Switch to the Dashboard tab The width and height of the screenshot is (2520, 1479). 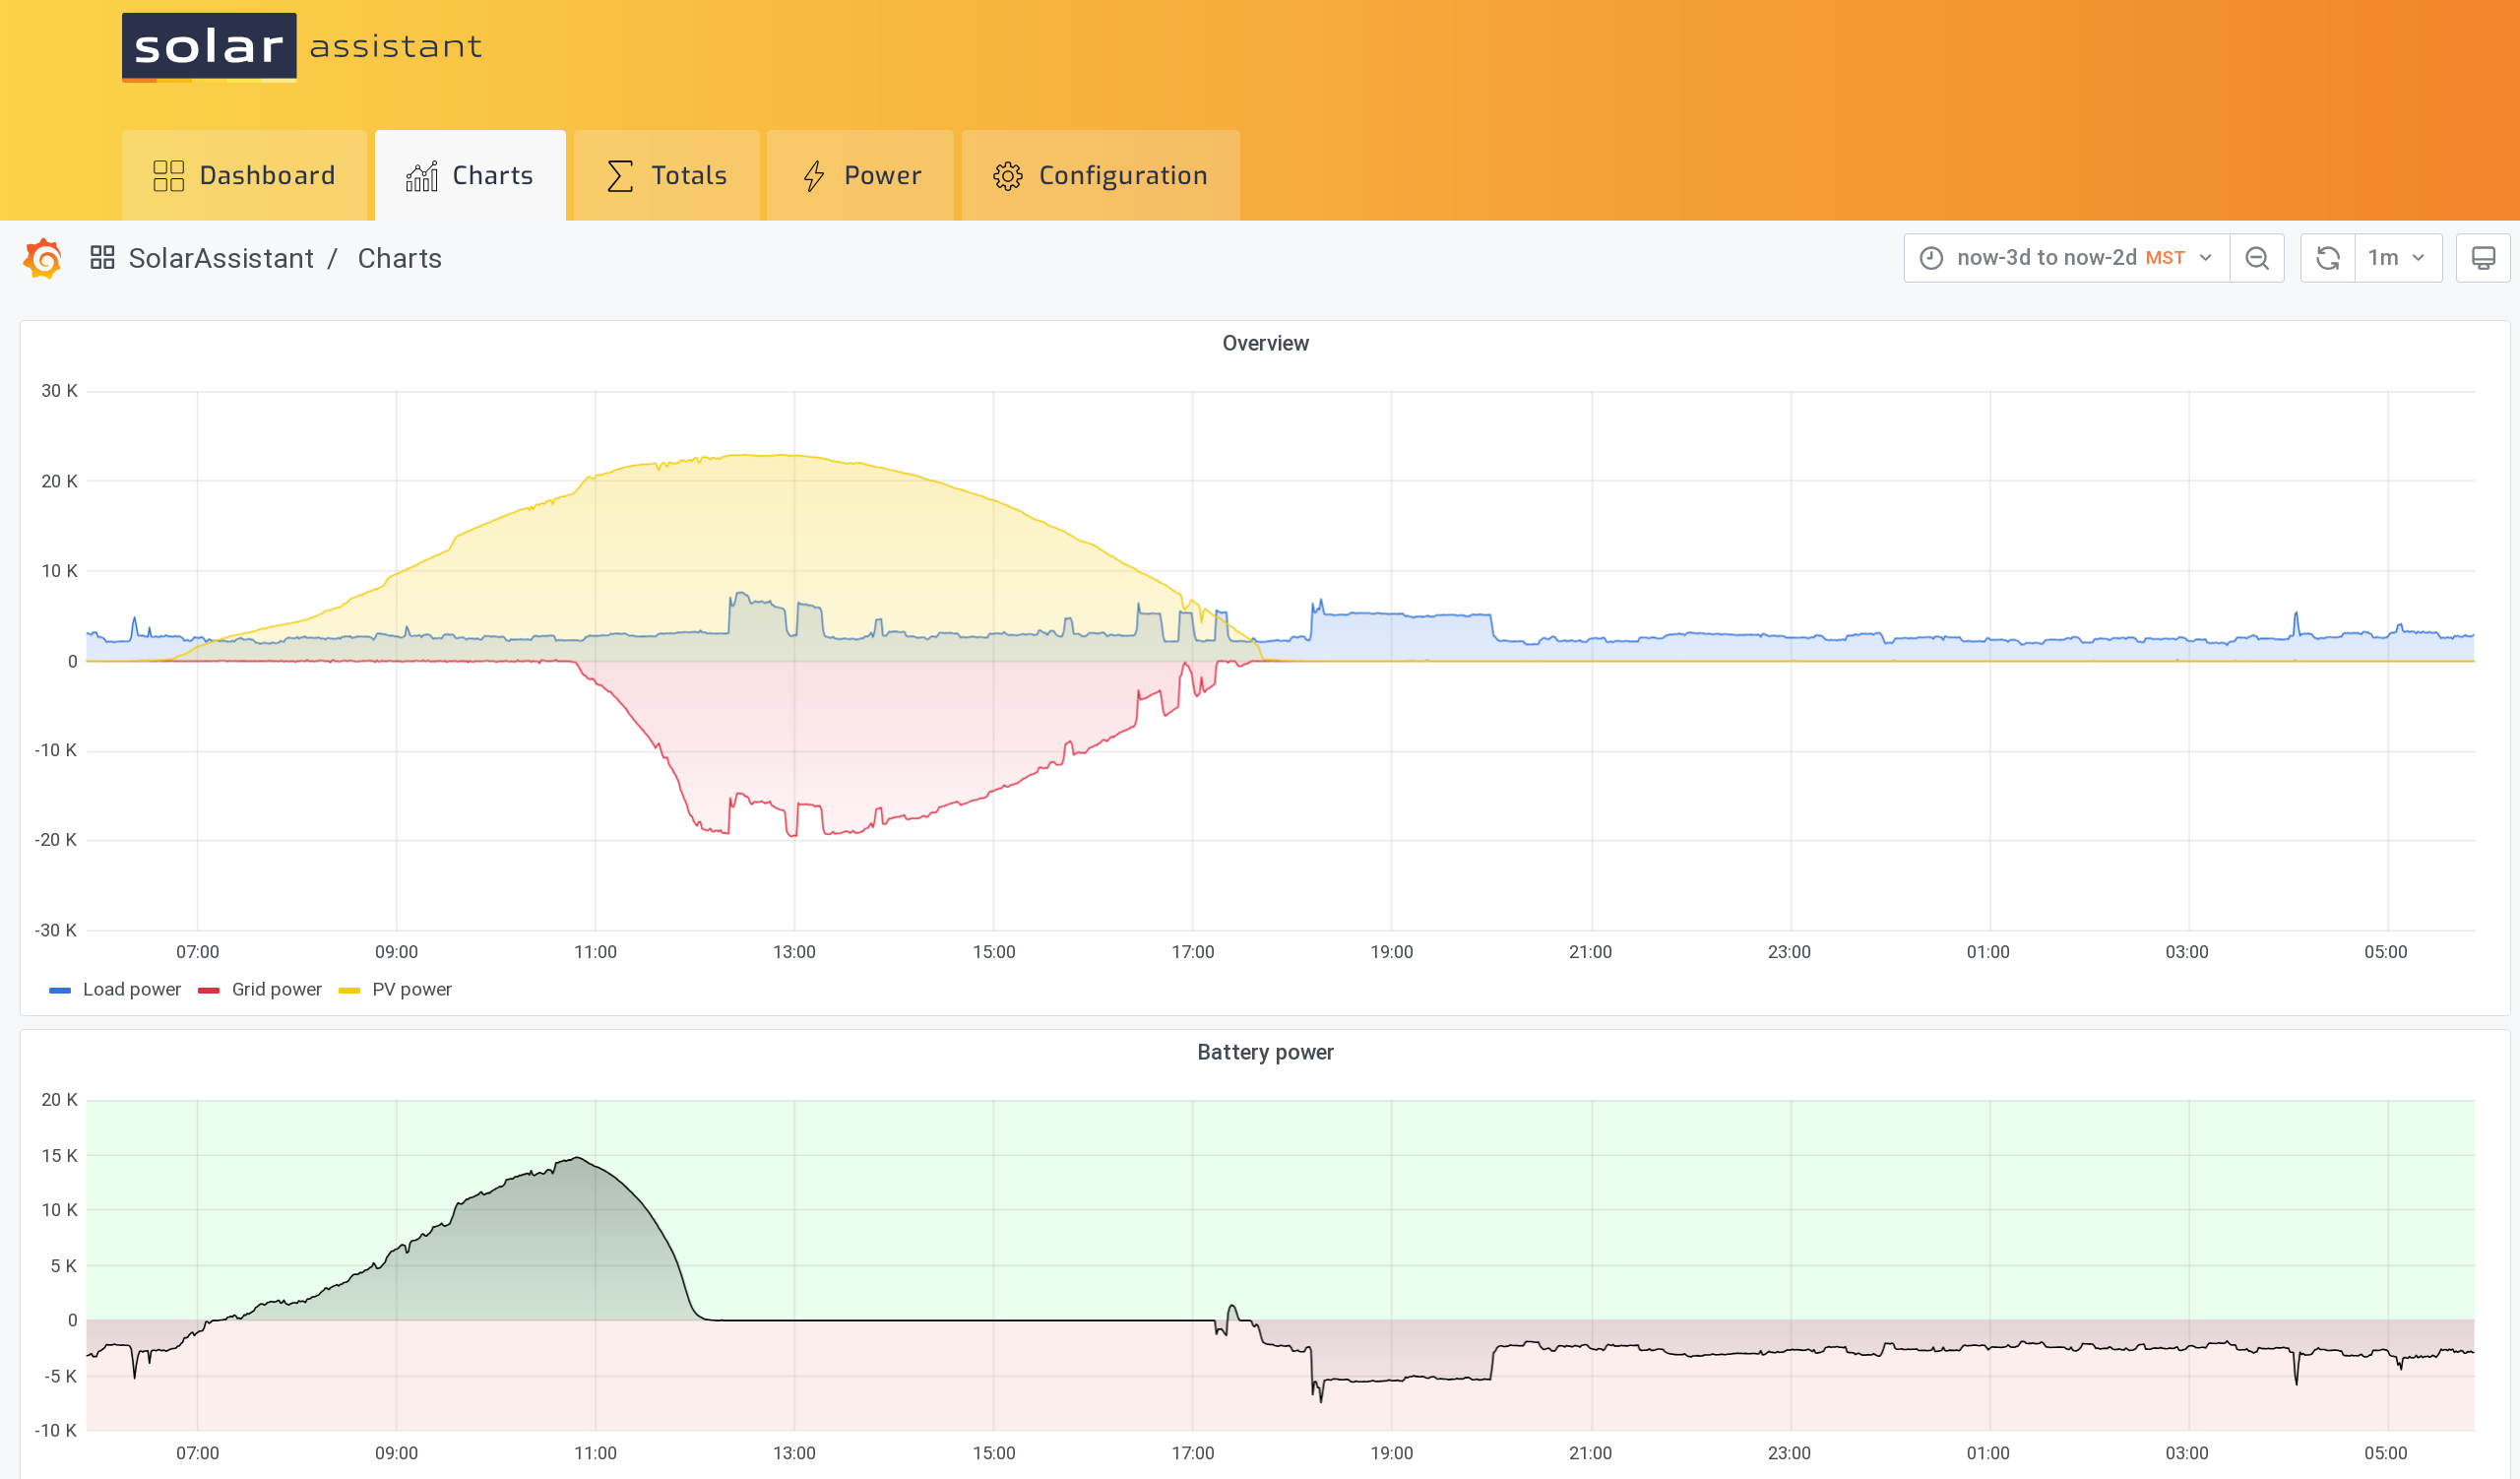(244, 176)
